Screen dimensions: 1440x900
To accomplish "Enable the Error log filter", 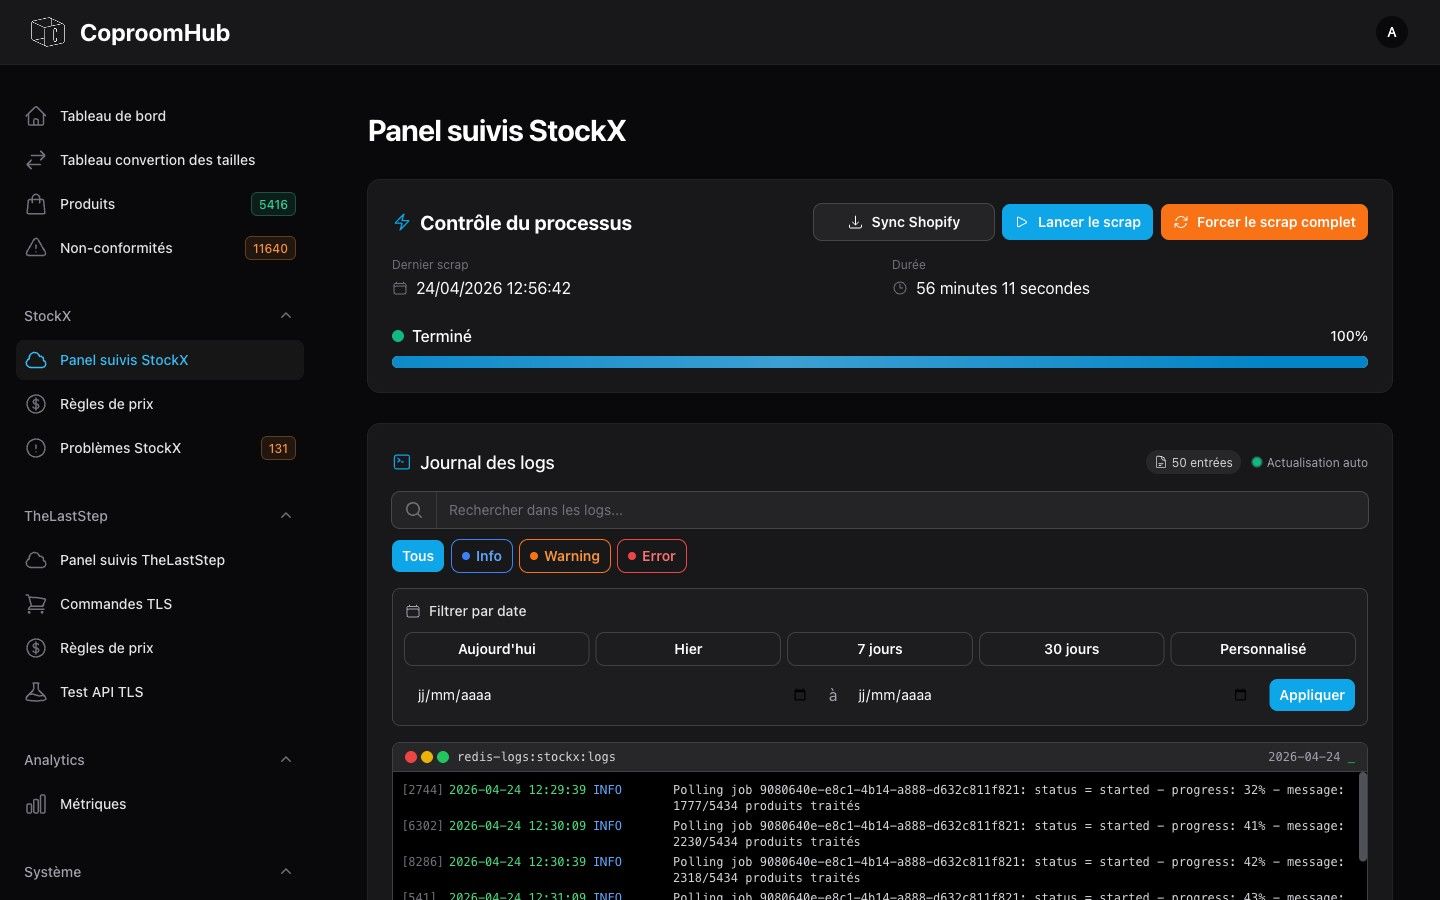I will click(x=652, y=556).
